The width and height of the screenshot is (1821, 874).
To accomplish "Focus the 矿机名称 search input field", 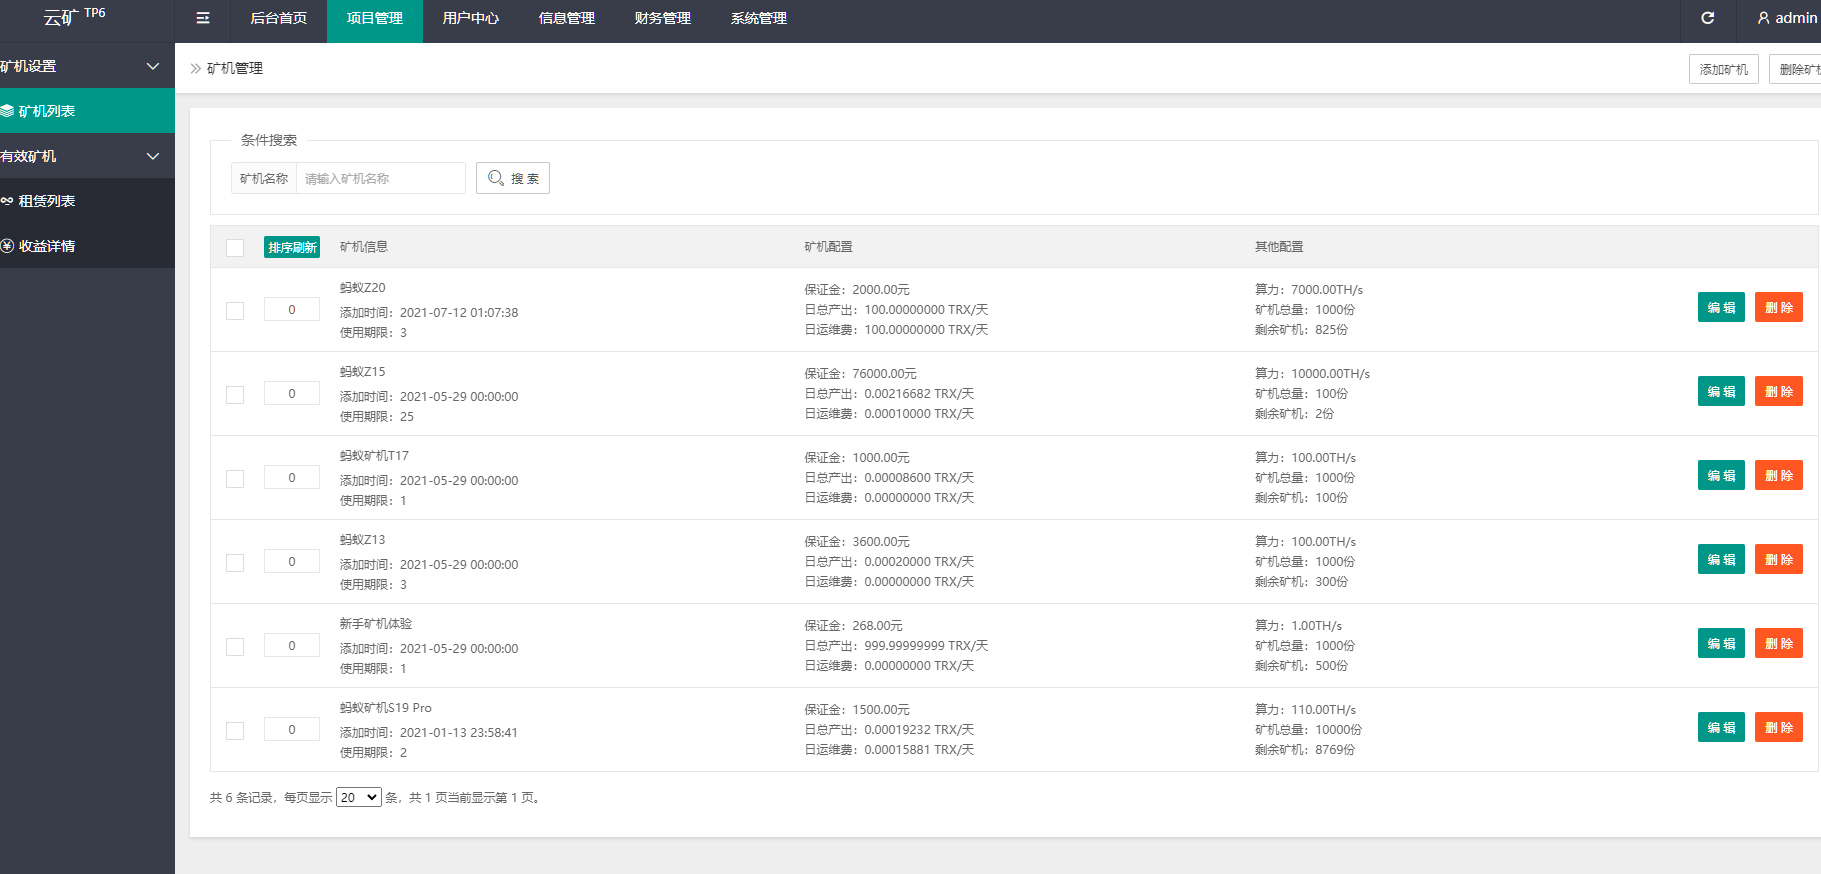I will 380,178.
